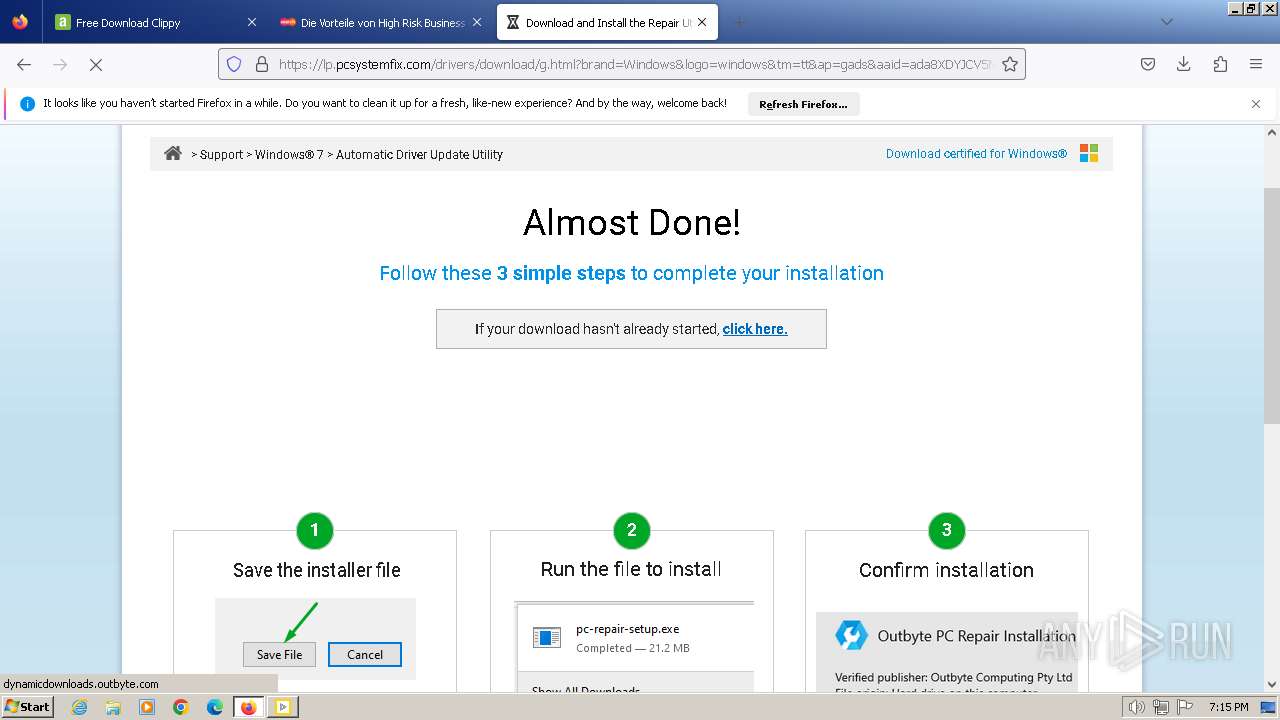Click the Windows logo next to Download certified

coord(1089,153)
